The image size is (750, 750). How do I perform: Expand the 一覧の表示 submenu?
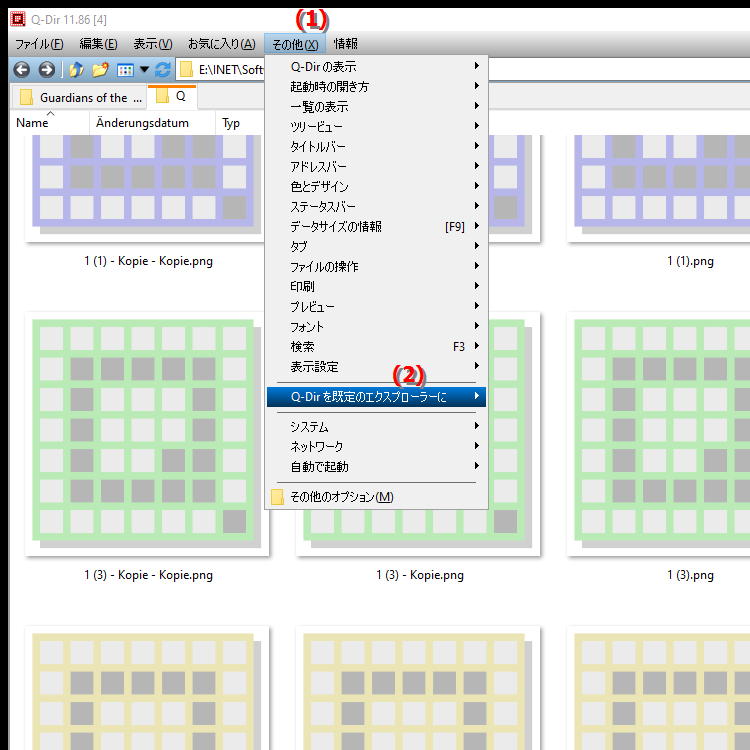[x=376, y=107]
